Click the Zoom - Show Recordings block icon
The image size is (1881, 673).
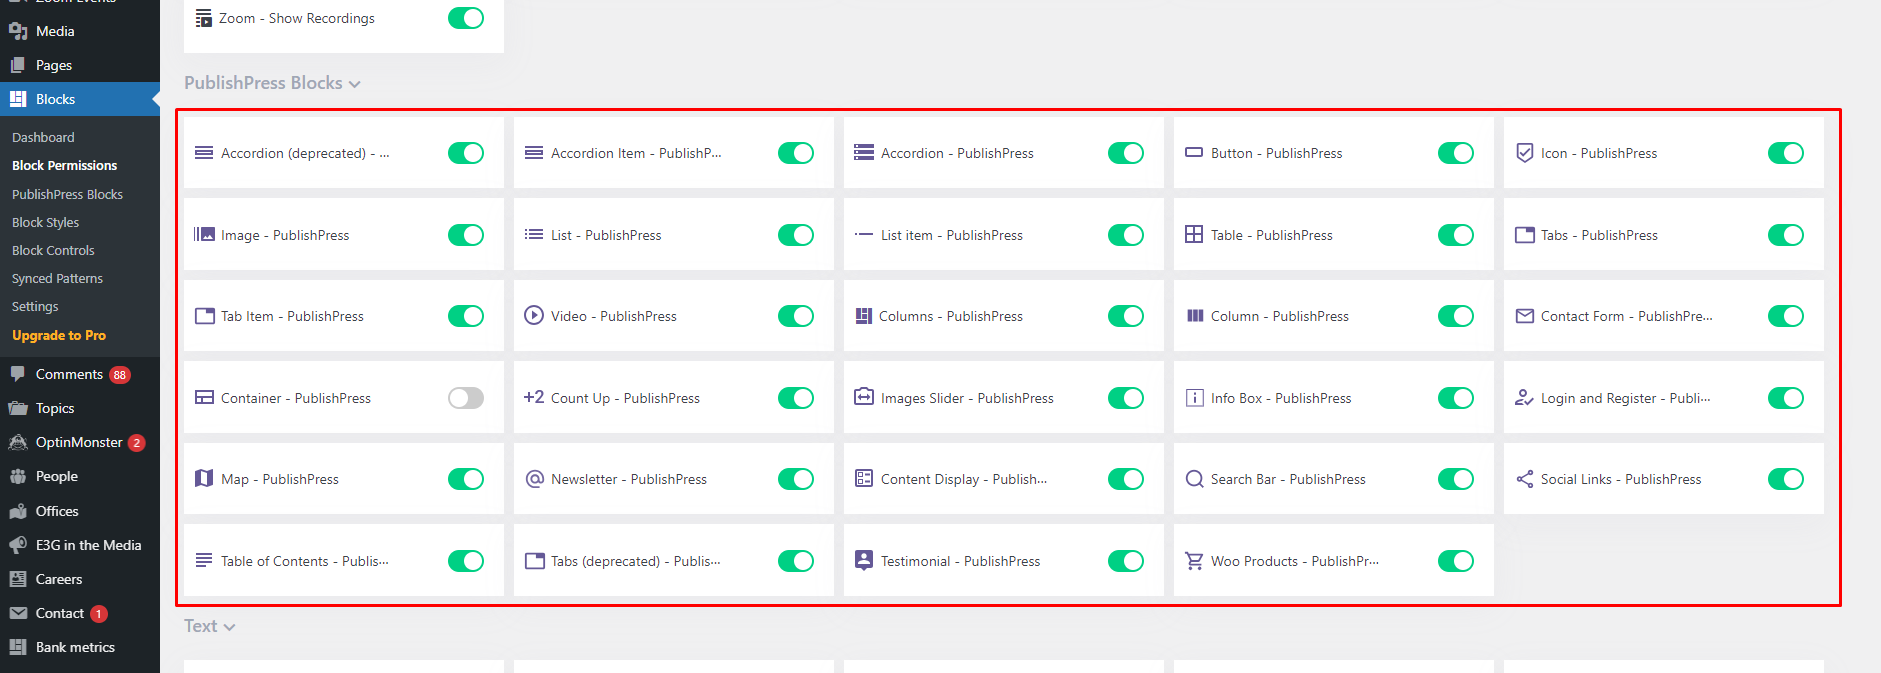204,18
